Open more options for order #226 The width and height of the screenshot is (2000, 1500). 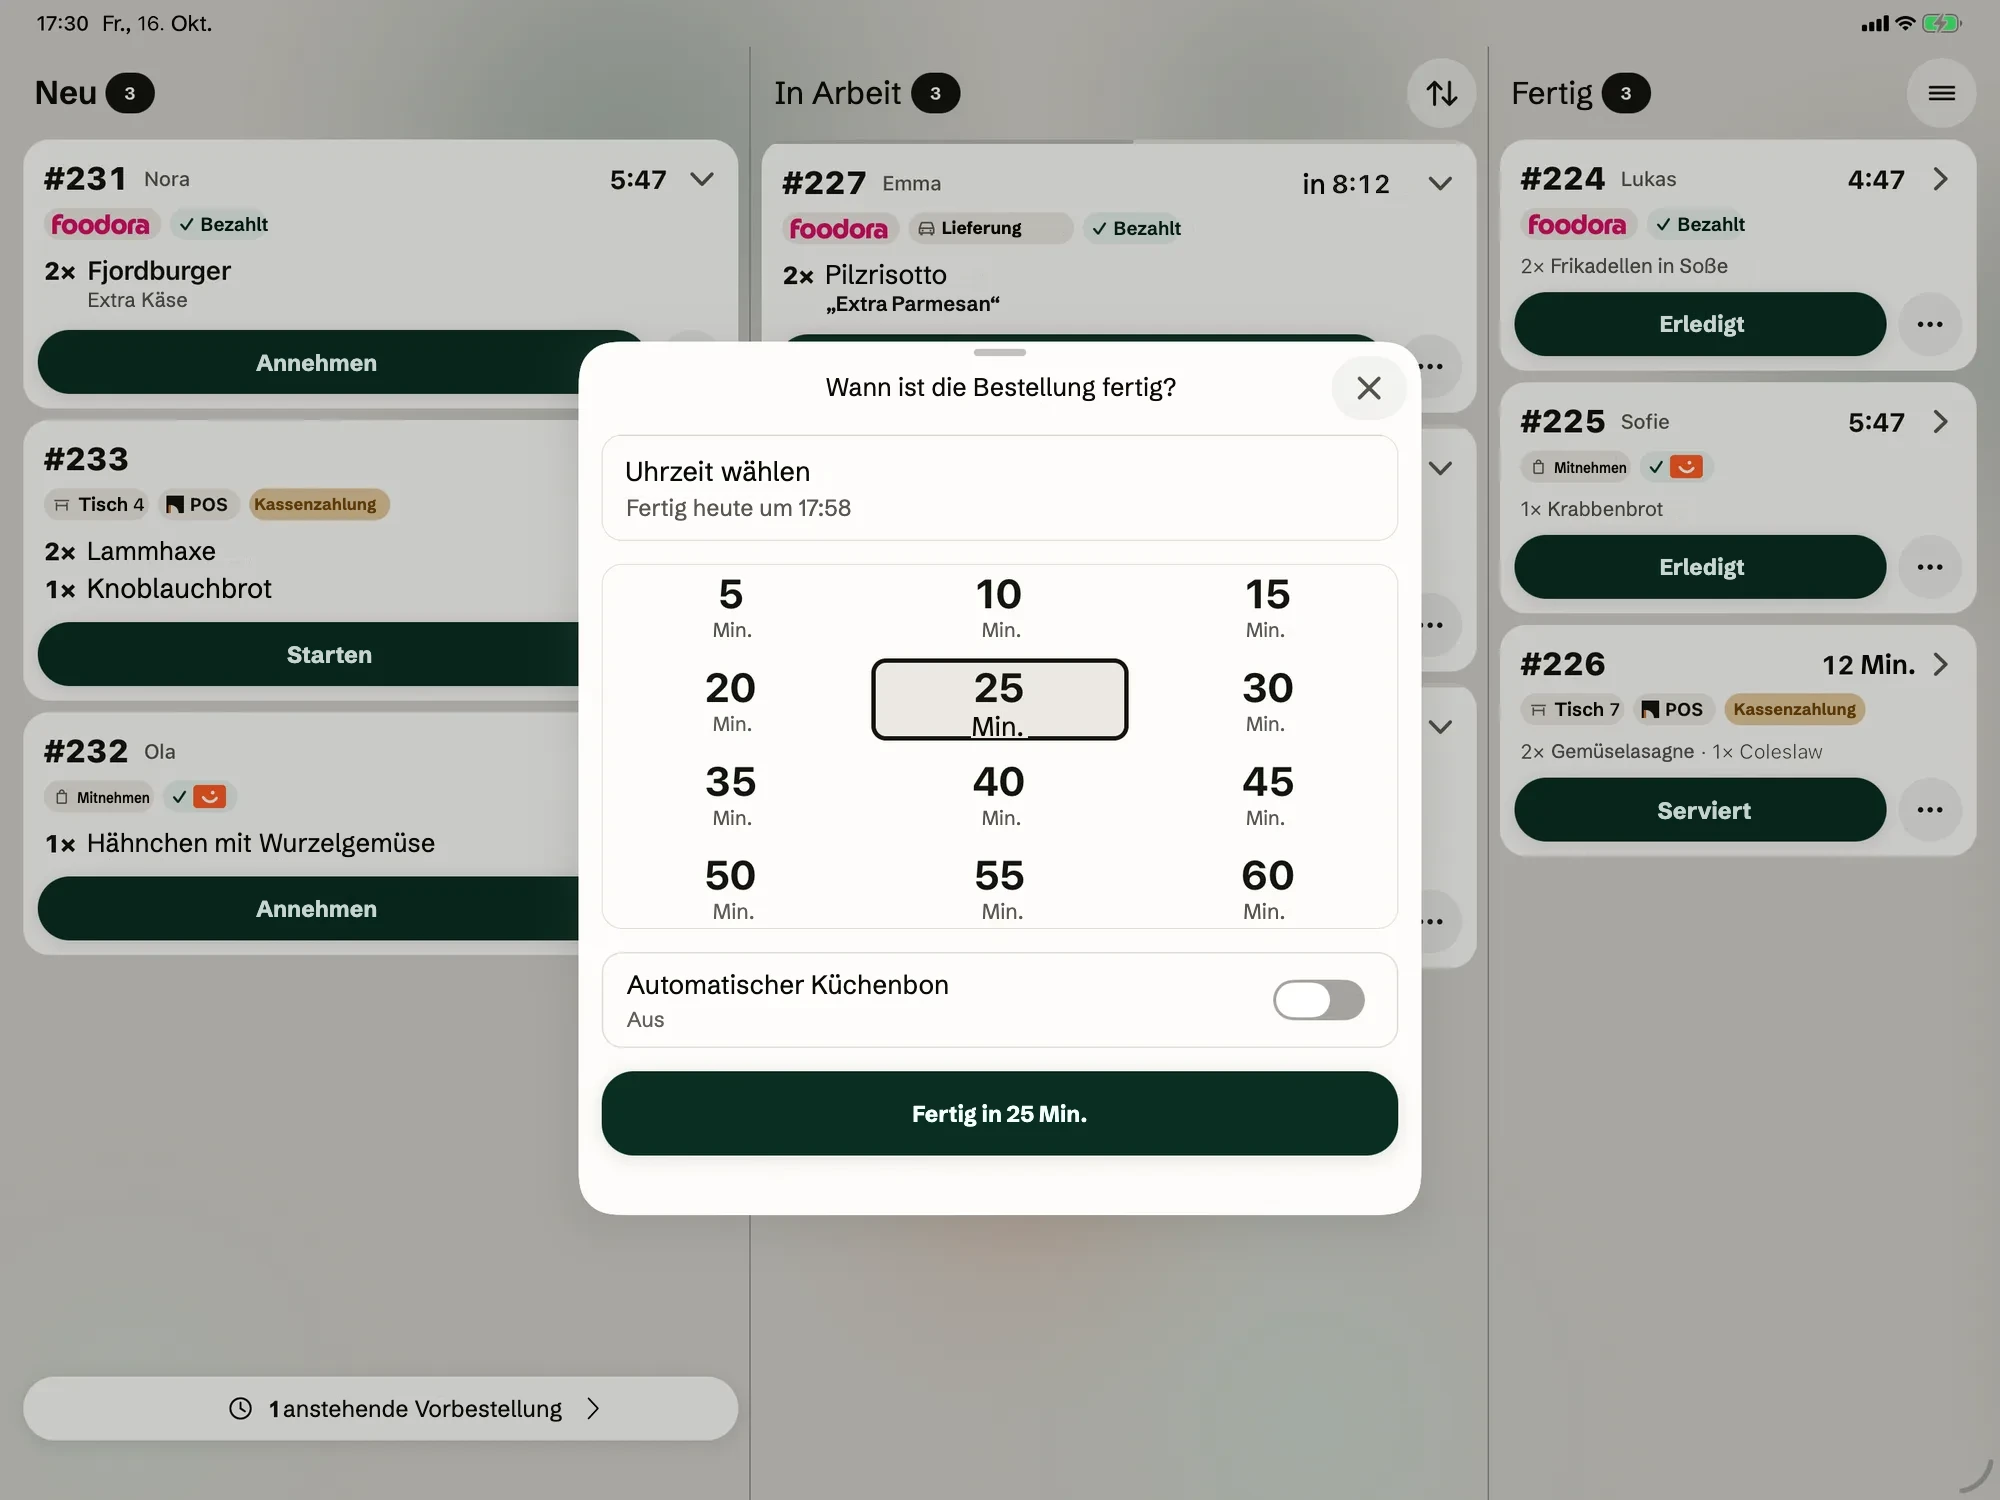pyautogui.click(x=1929, y=810)
